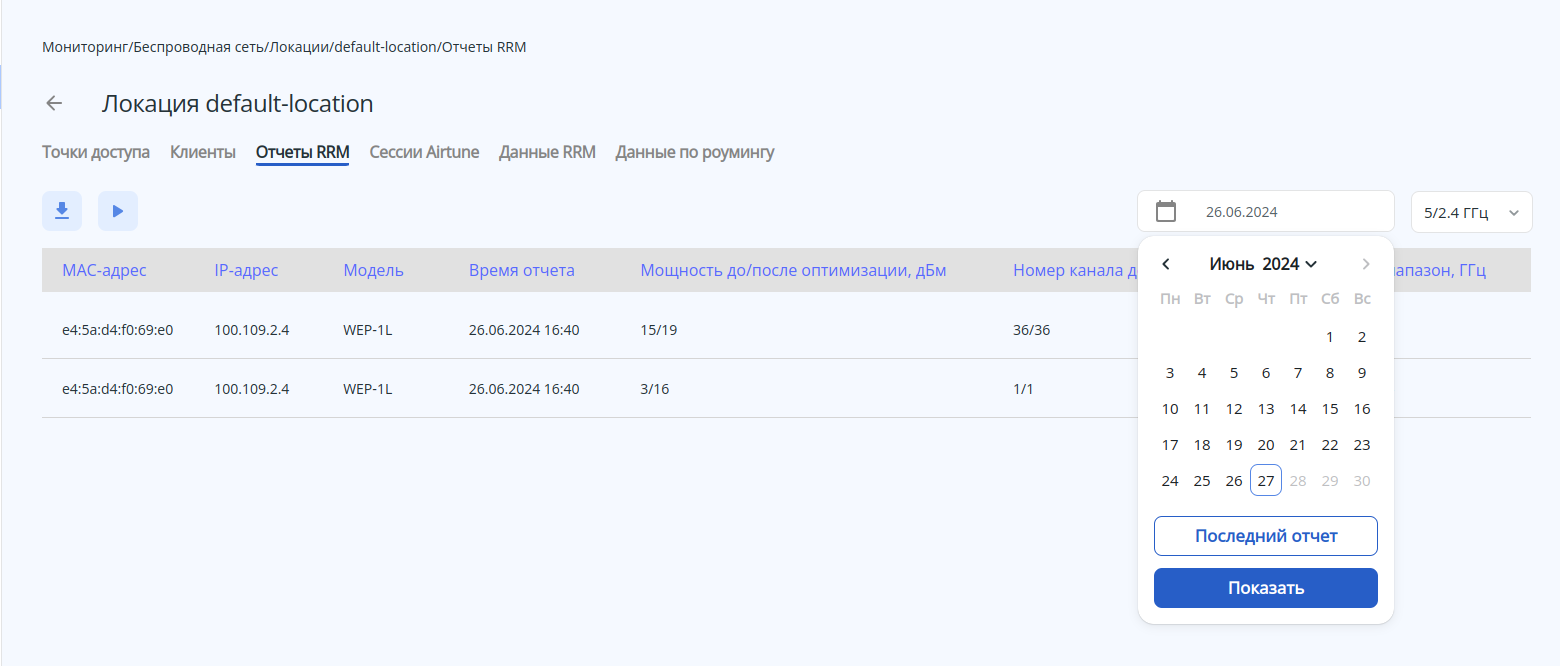Go to previous month in calendar
This screenshot has width=1560, height=666.
coord(1166,264)
